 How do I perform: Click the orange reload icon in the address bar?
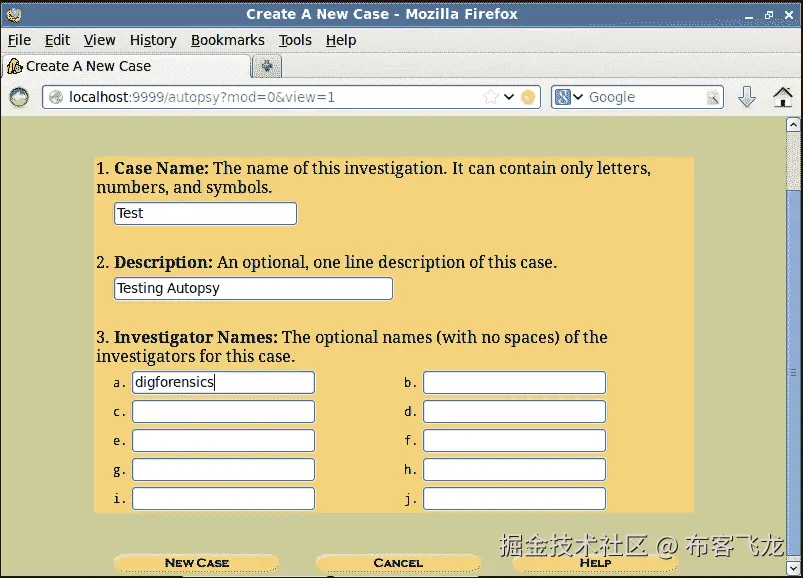(x=527, y=97)
